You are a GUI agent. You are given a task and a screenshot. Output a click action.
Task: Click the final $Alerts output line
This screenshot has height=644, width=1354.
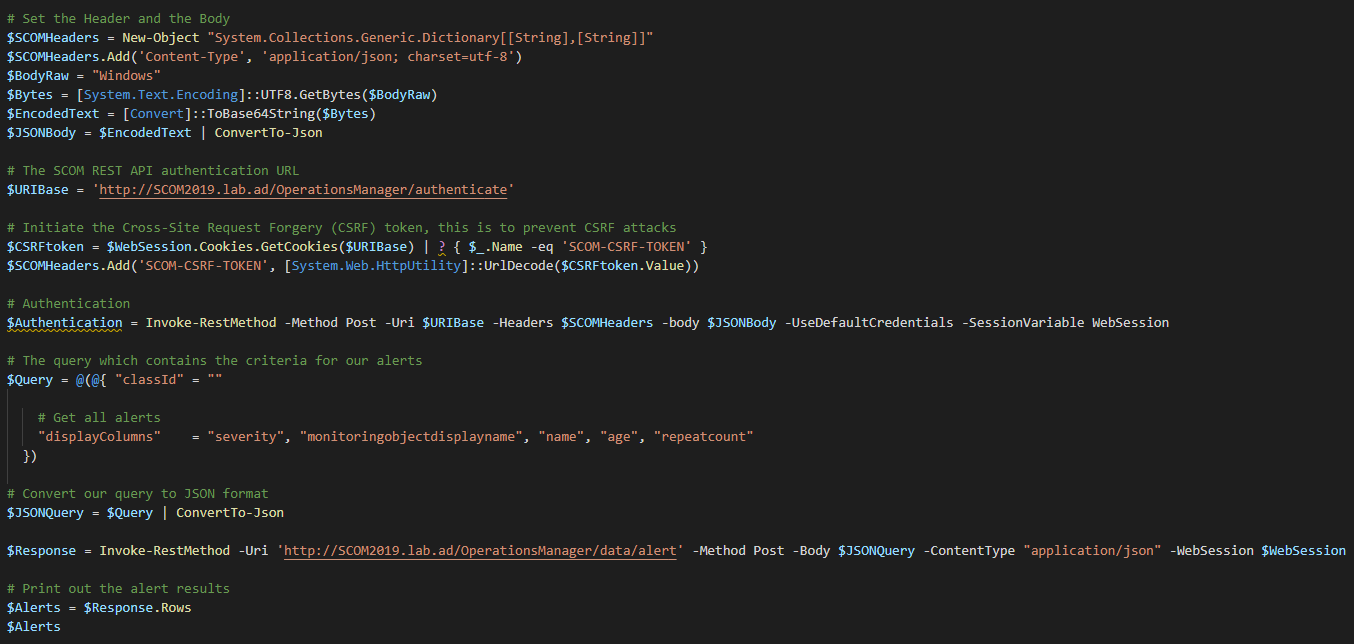tap(33, 627)
